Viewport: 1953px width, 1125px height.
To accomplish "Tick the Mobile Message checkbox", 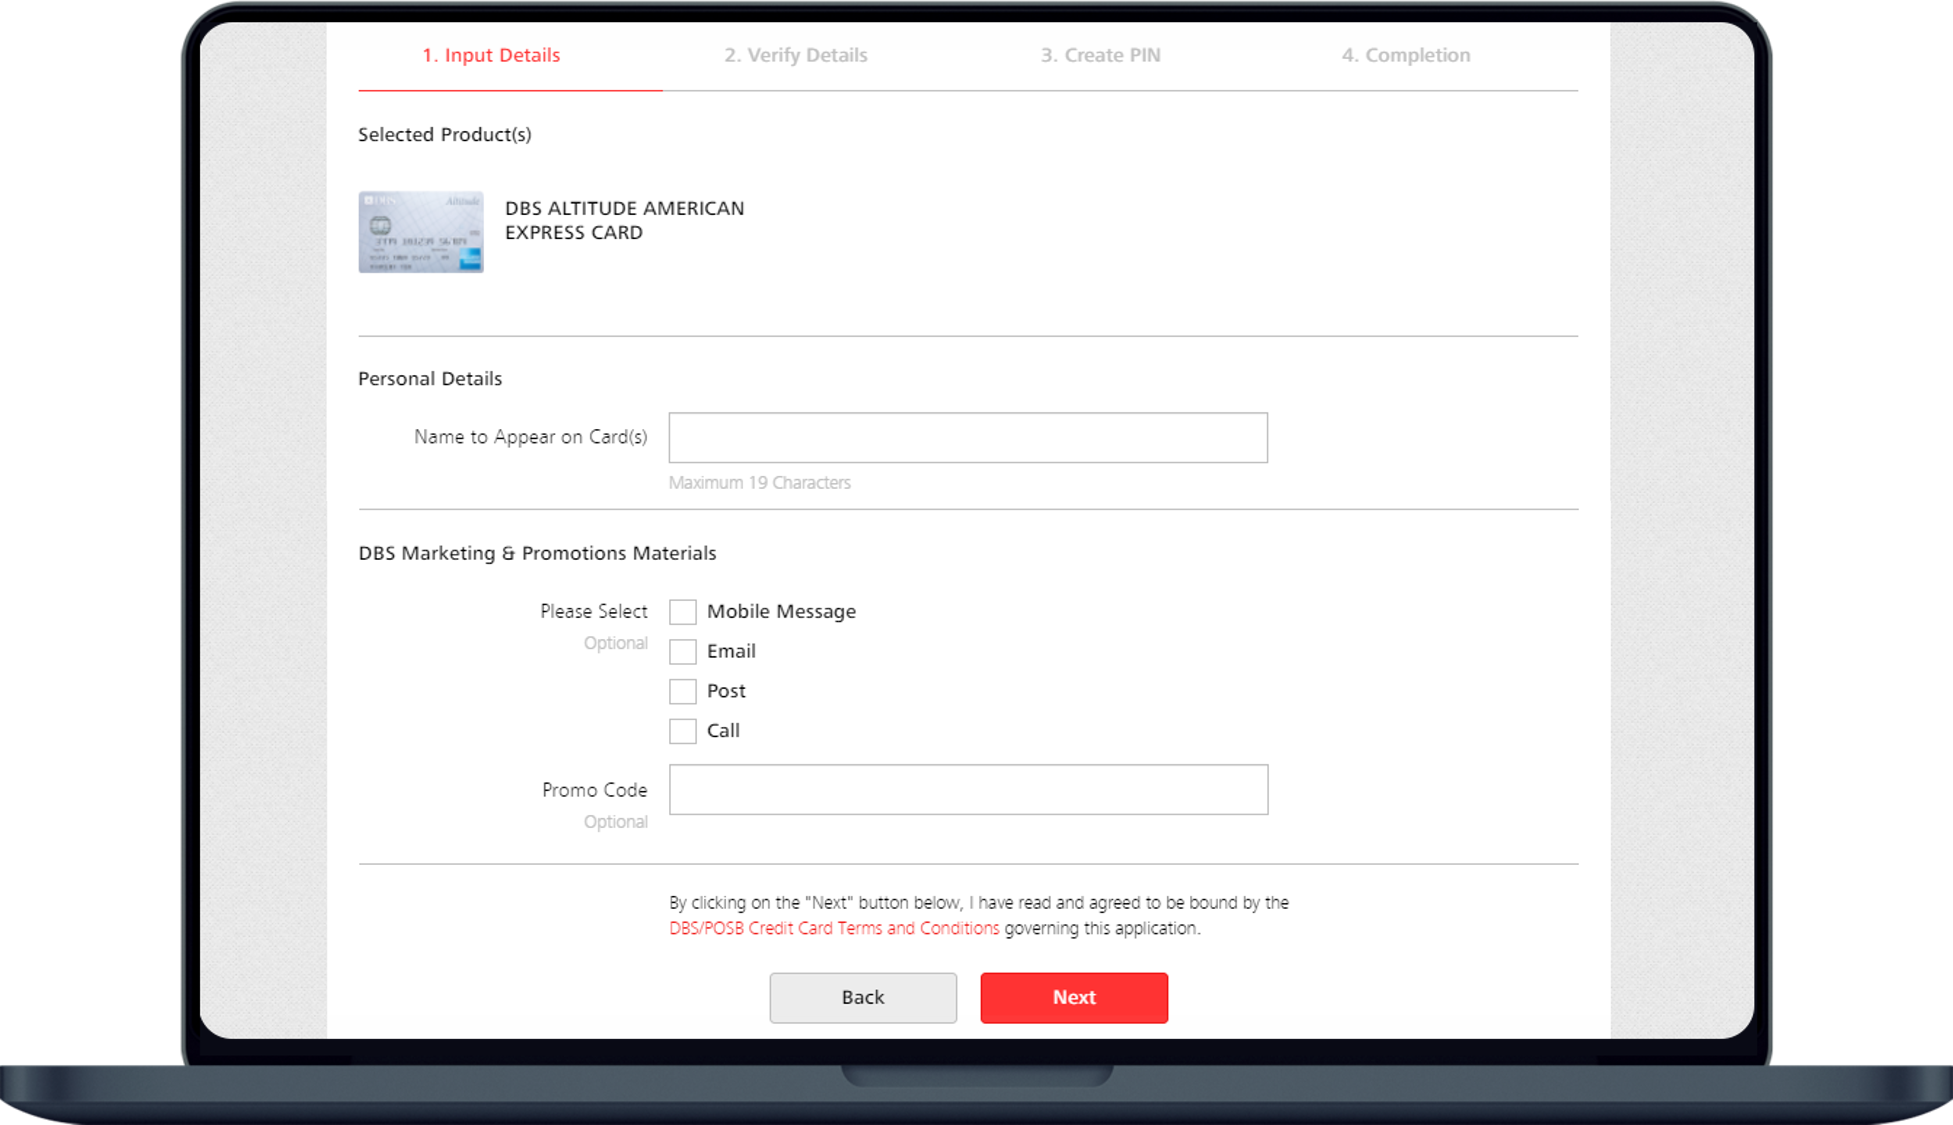I will tap(683, 612).
